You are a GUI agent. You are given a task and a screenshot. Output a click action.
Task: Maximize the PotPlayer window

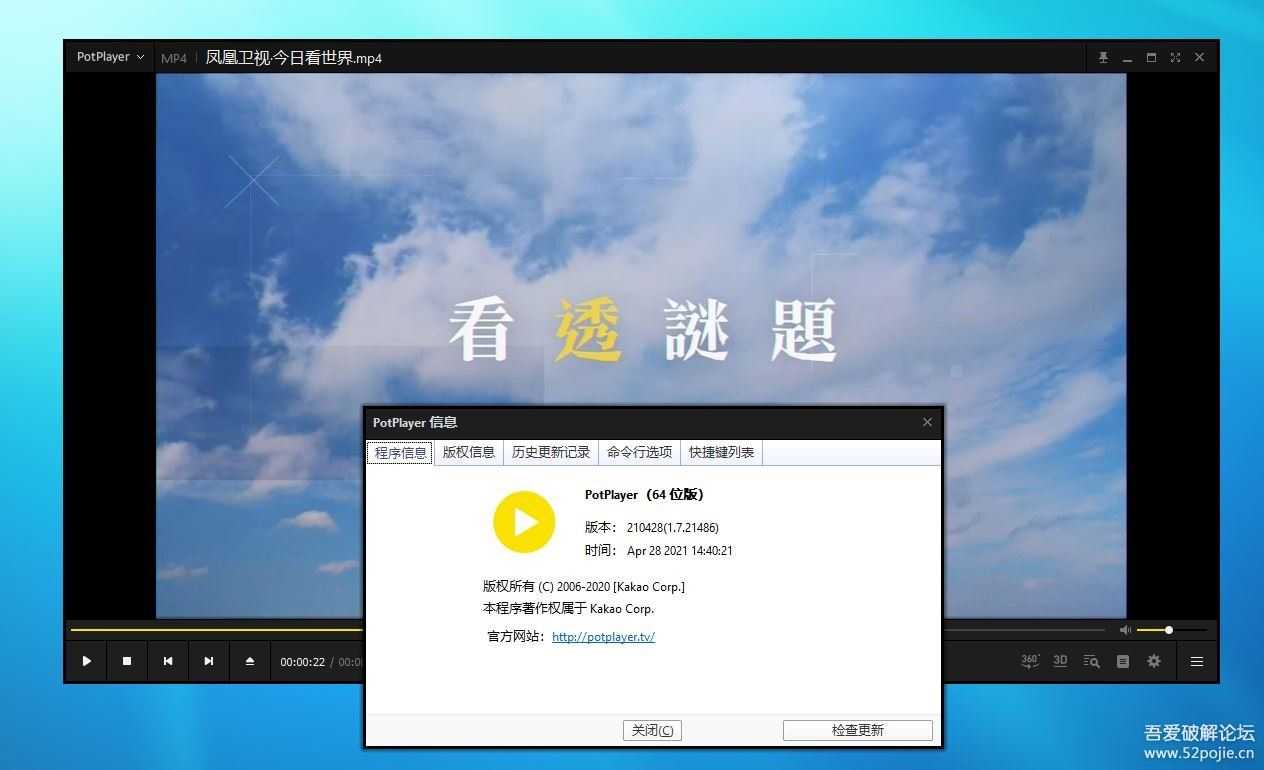coord(1151,58)
